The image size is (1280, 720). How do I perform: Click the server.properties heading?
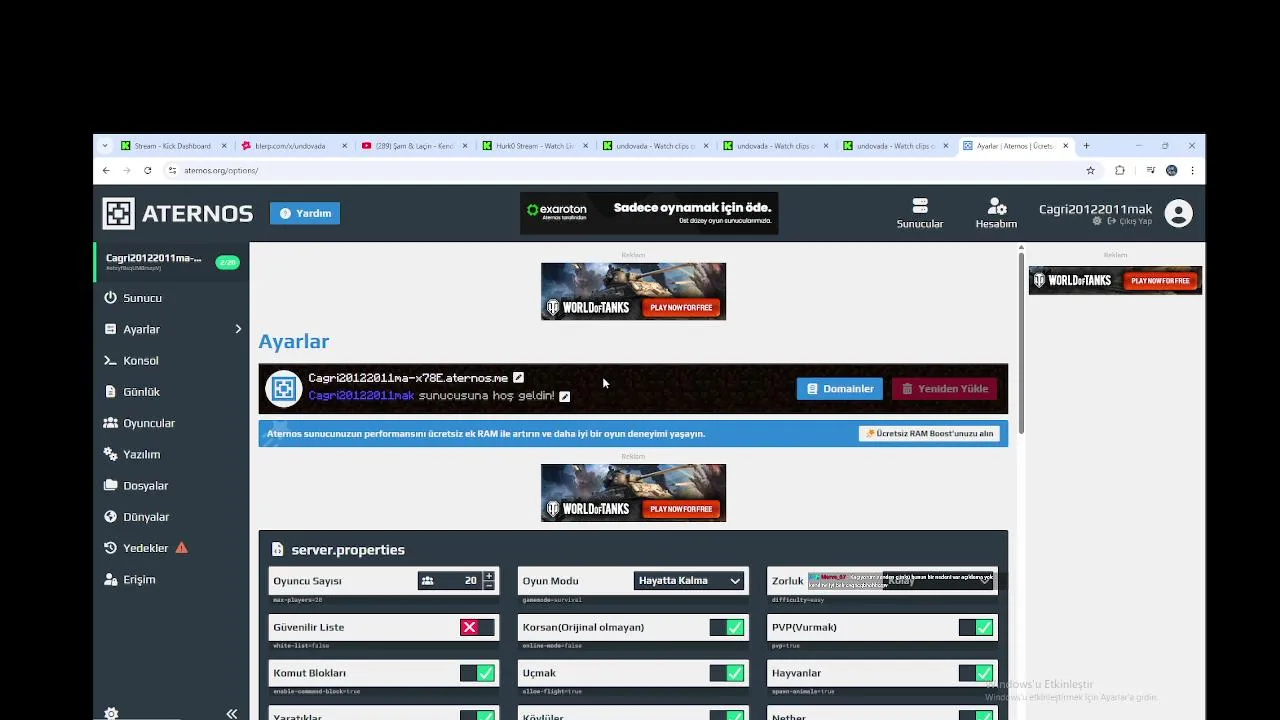tap(348, 550)
